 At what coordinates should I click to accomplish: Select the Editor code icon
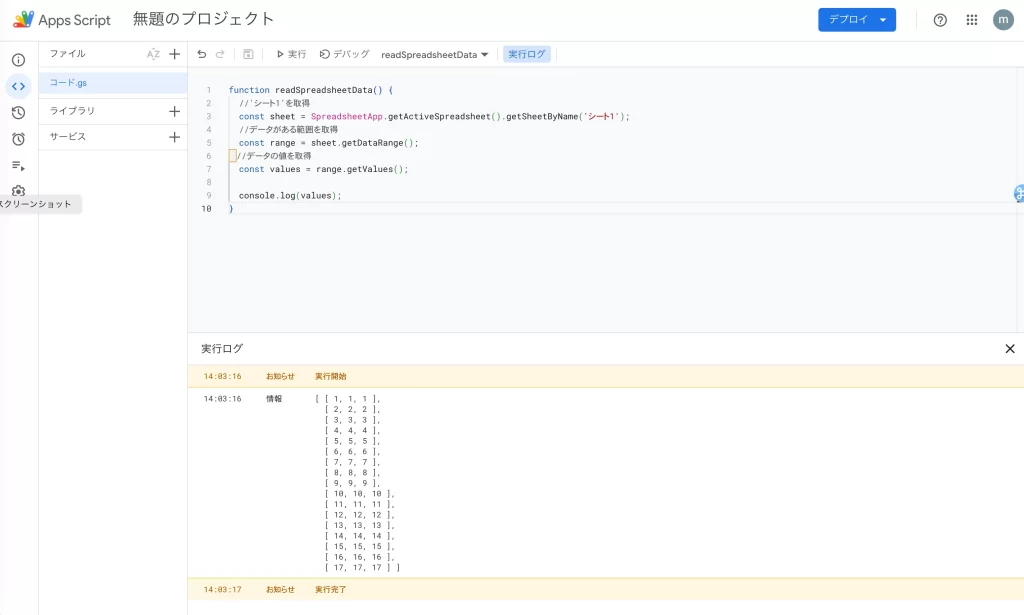coord(18,86)
